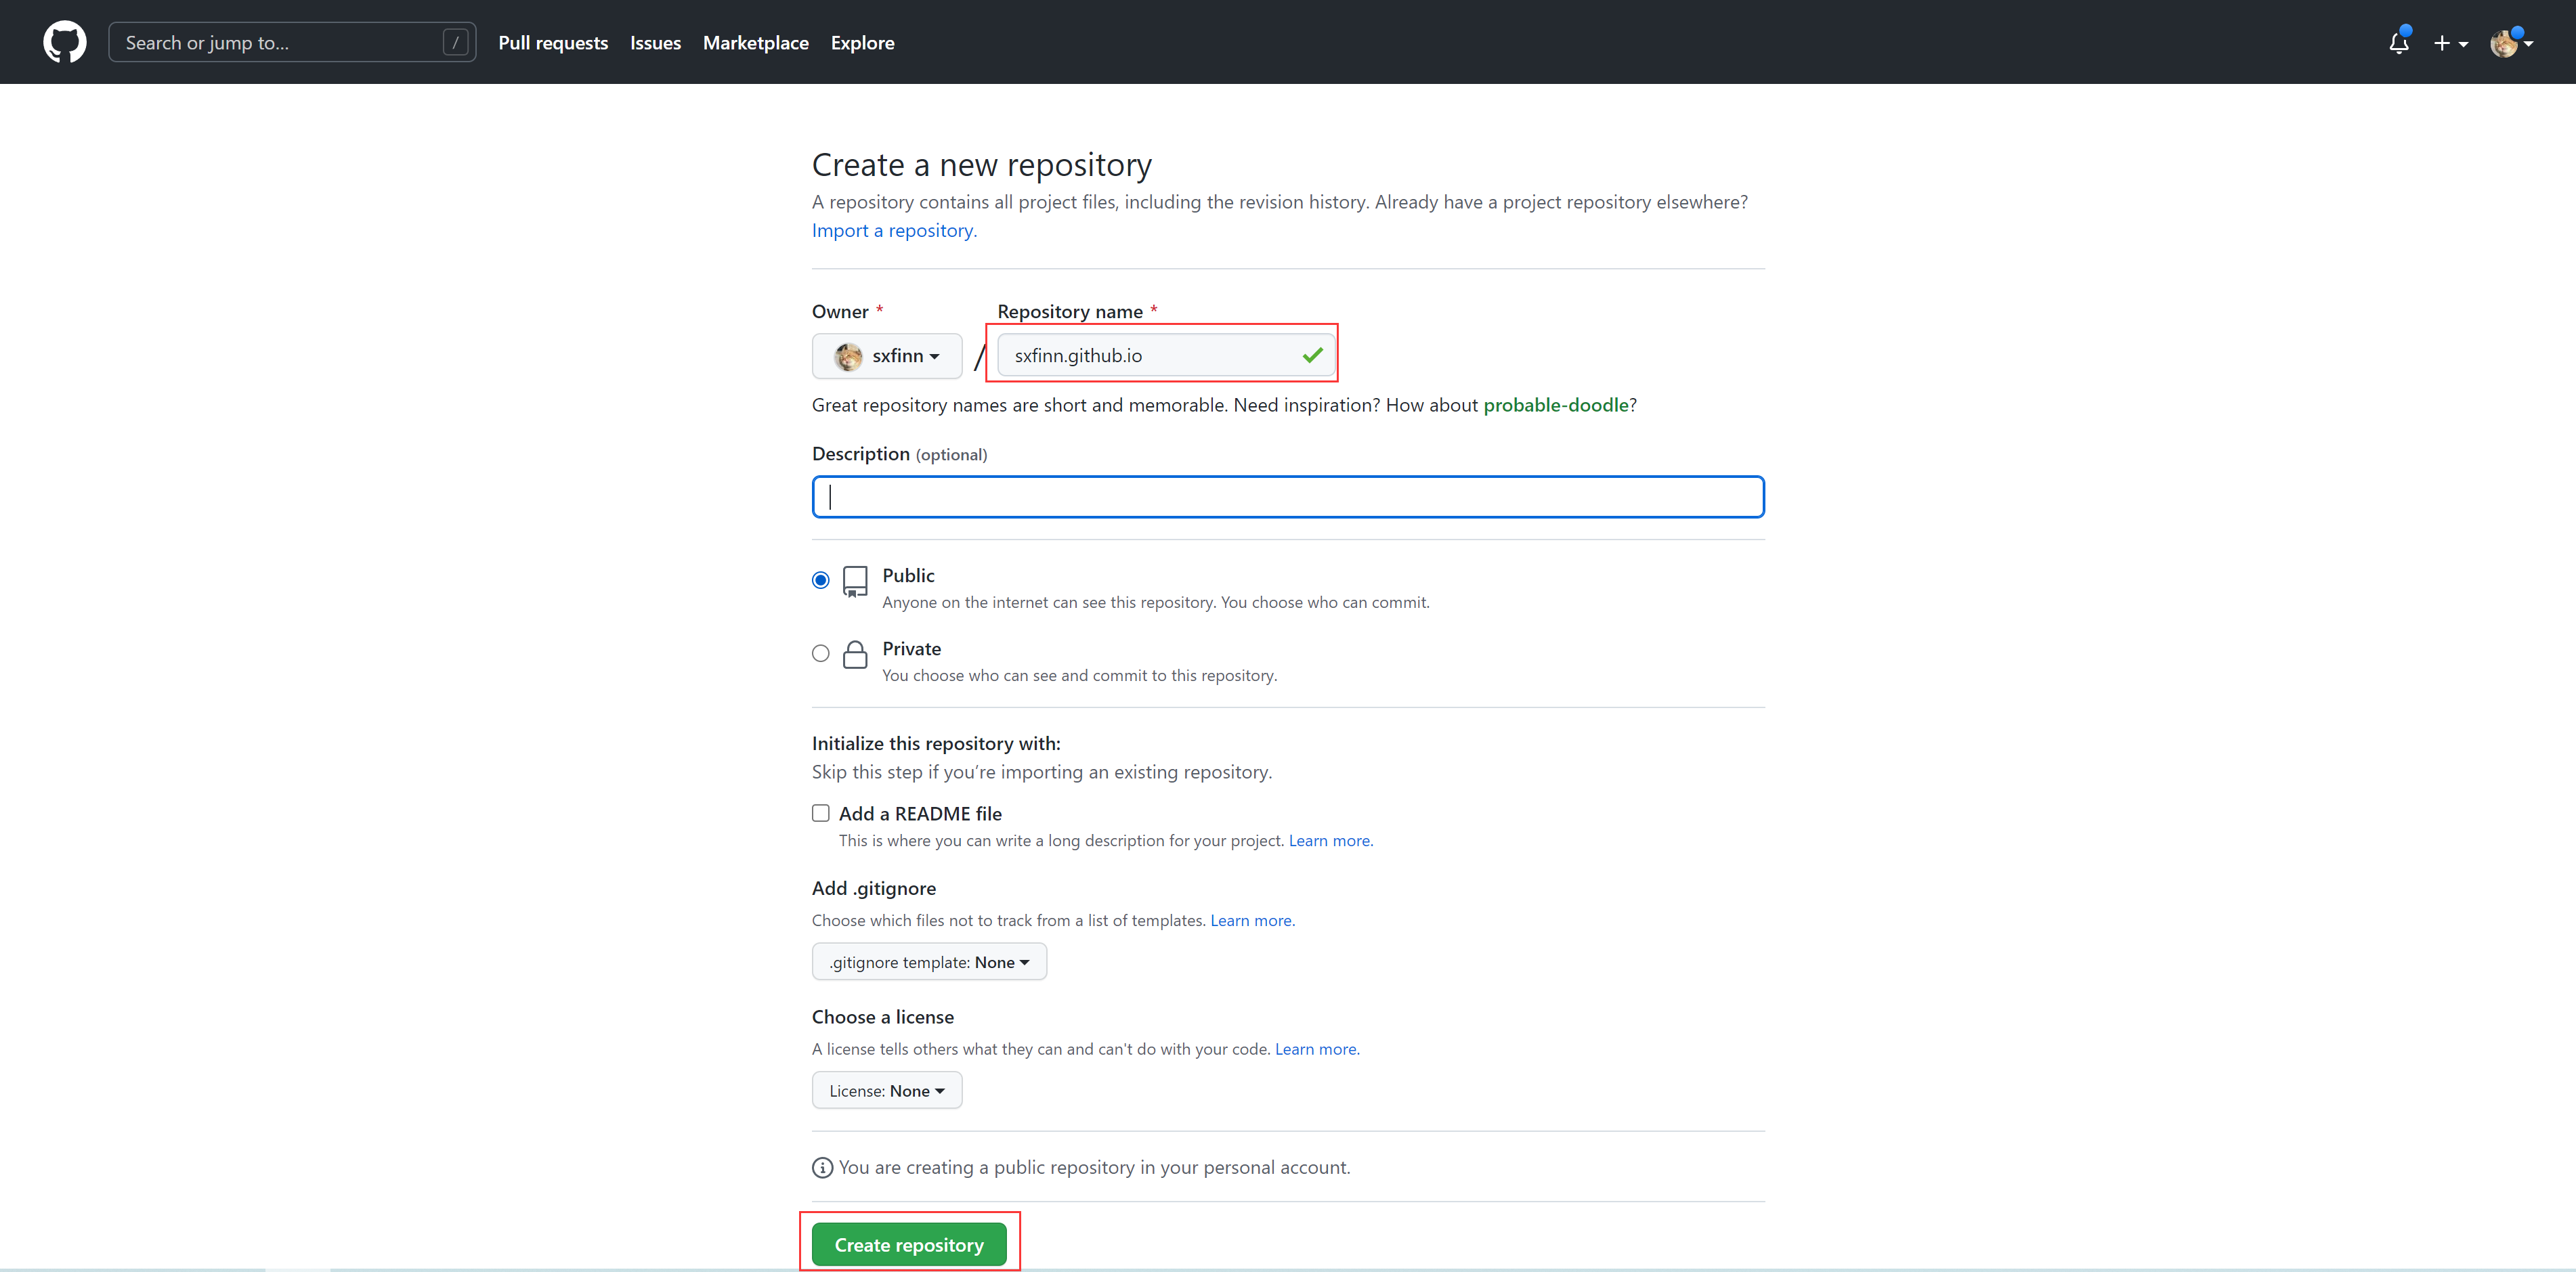Click the public repository book icon
Screen dimensions: 2576x1272
(x=855, y=581)
